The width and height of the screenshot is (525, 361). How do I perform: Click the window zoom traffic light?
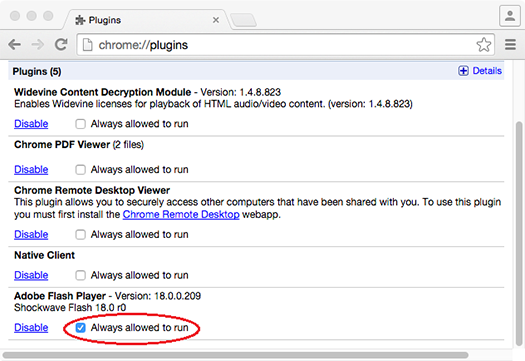[x=48, y=16]
